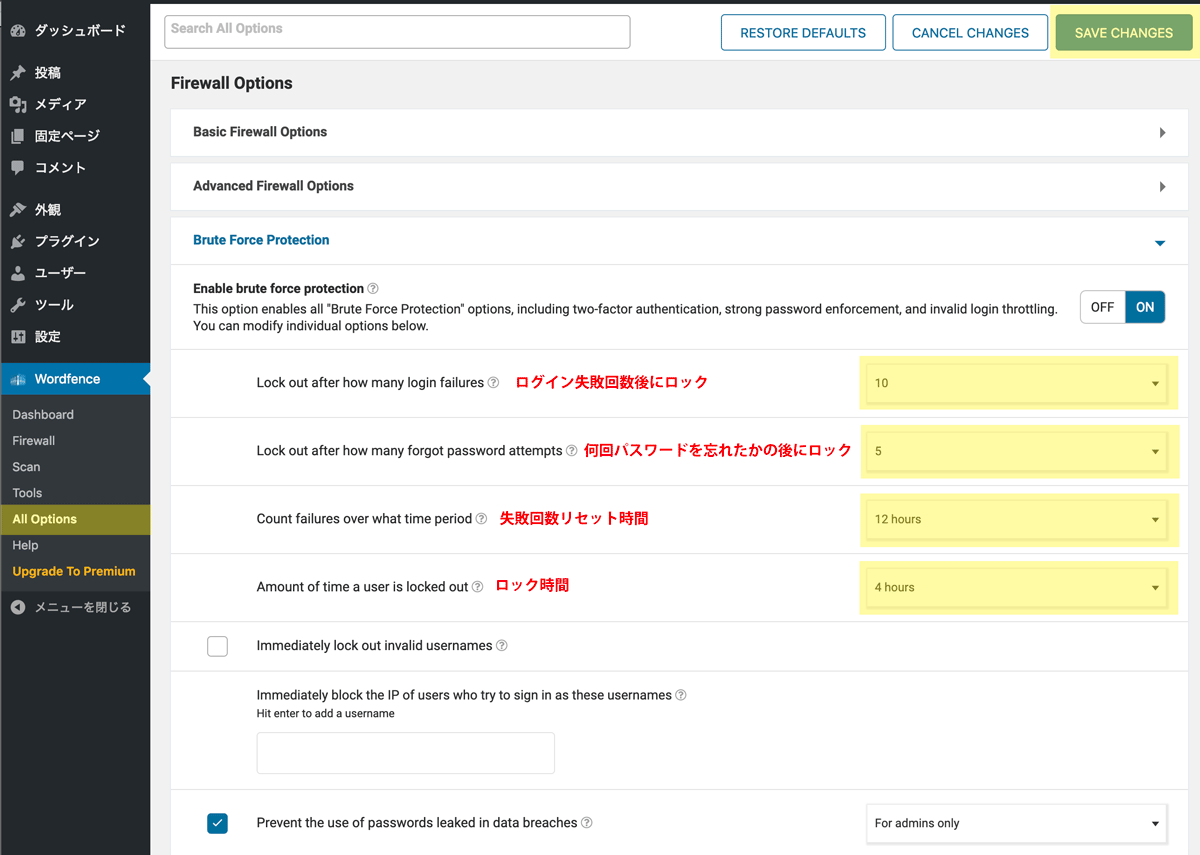Click Wordfence sidebar menu label
This screenshot has height=855, width=1200.
[67, 379]
